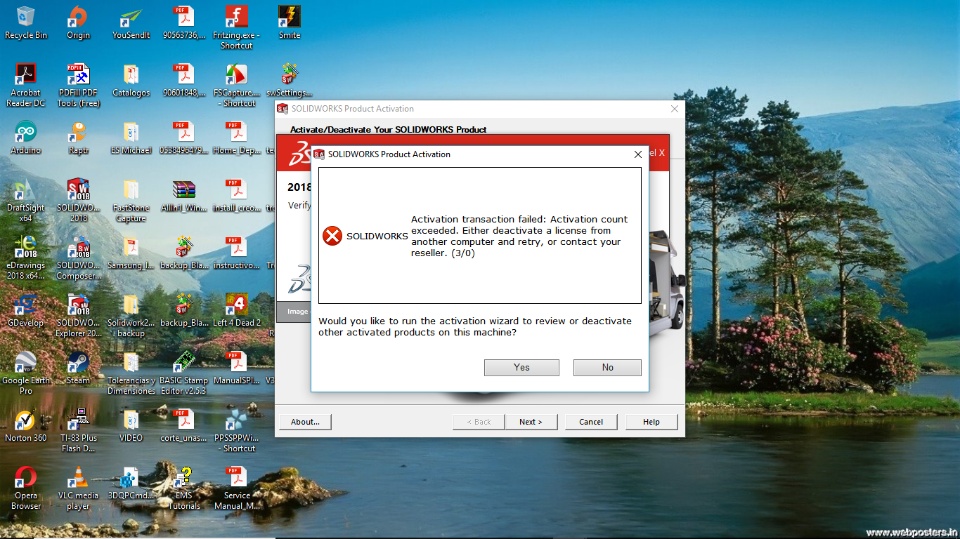Open the EMS Tutorials help icon

pyautogui.click(x=184, y=488)
